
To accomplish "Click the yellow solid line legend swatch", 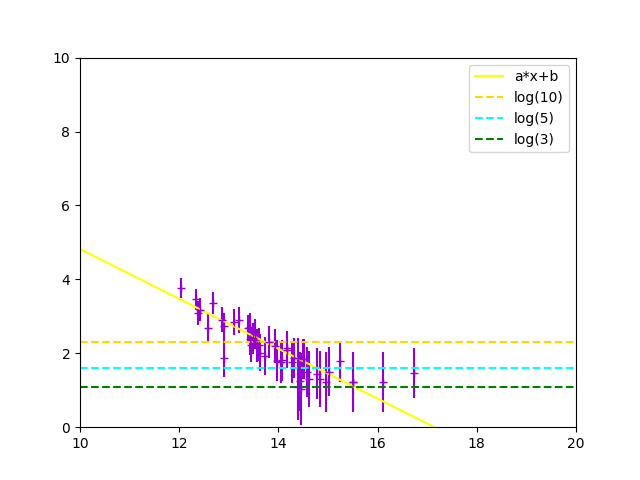I will 489,76.
